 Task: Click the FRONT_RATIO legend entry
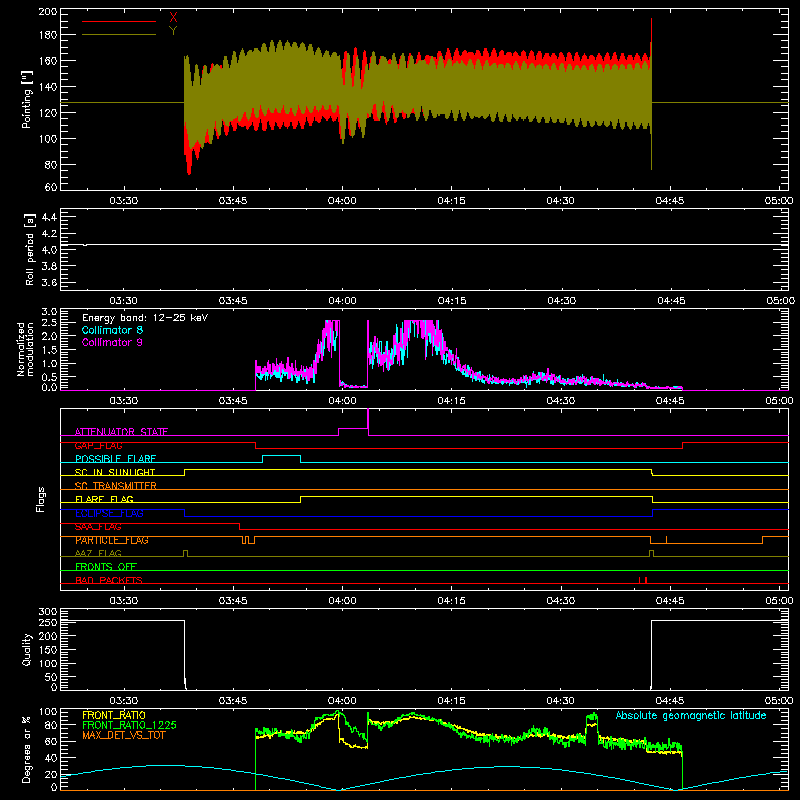114,715
